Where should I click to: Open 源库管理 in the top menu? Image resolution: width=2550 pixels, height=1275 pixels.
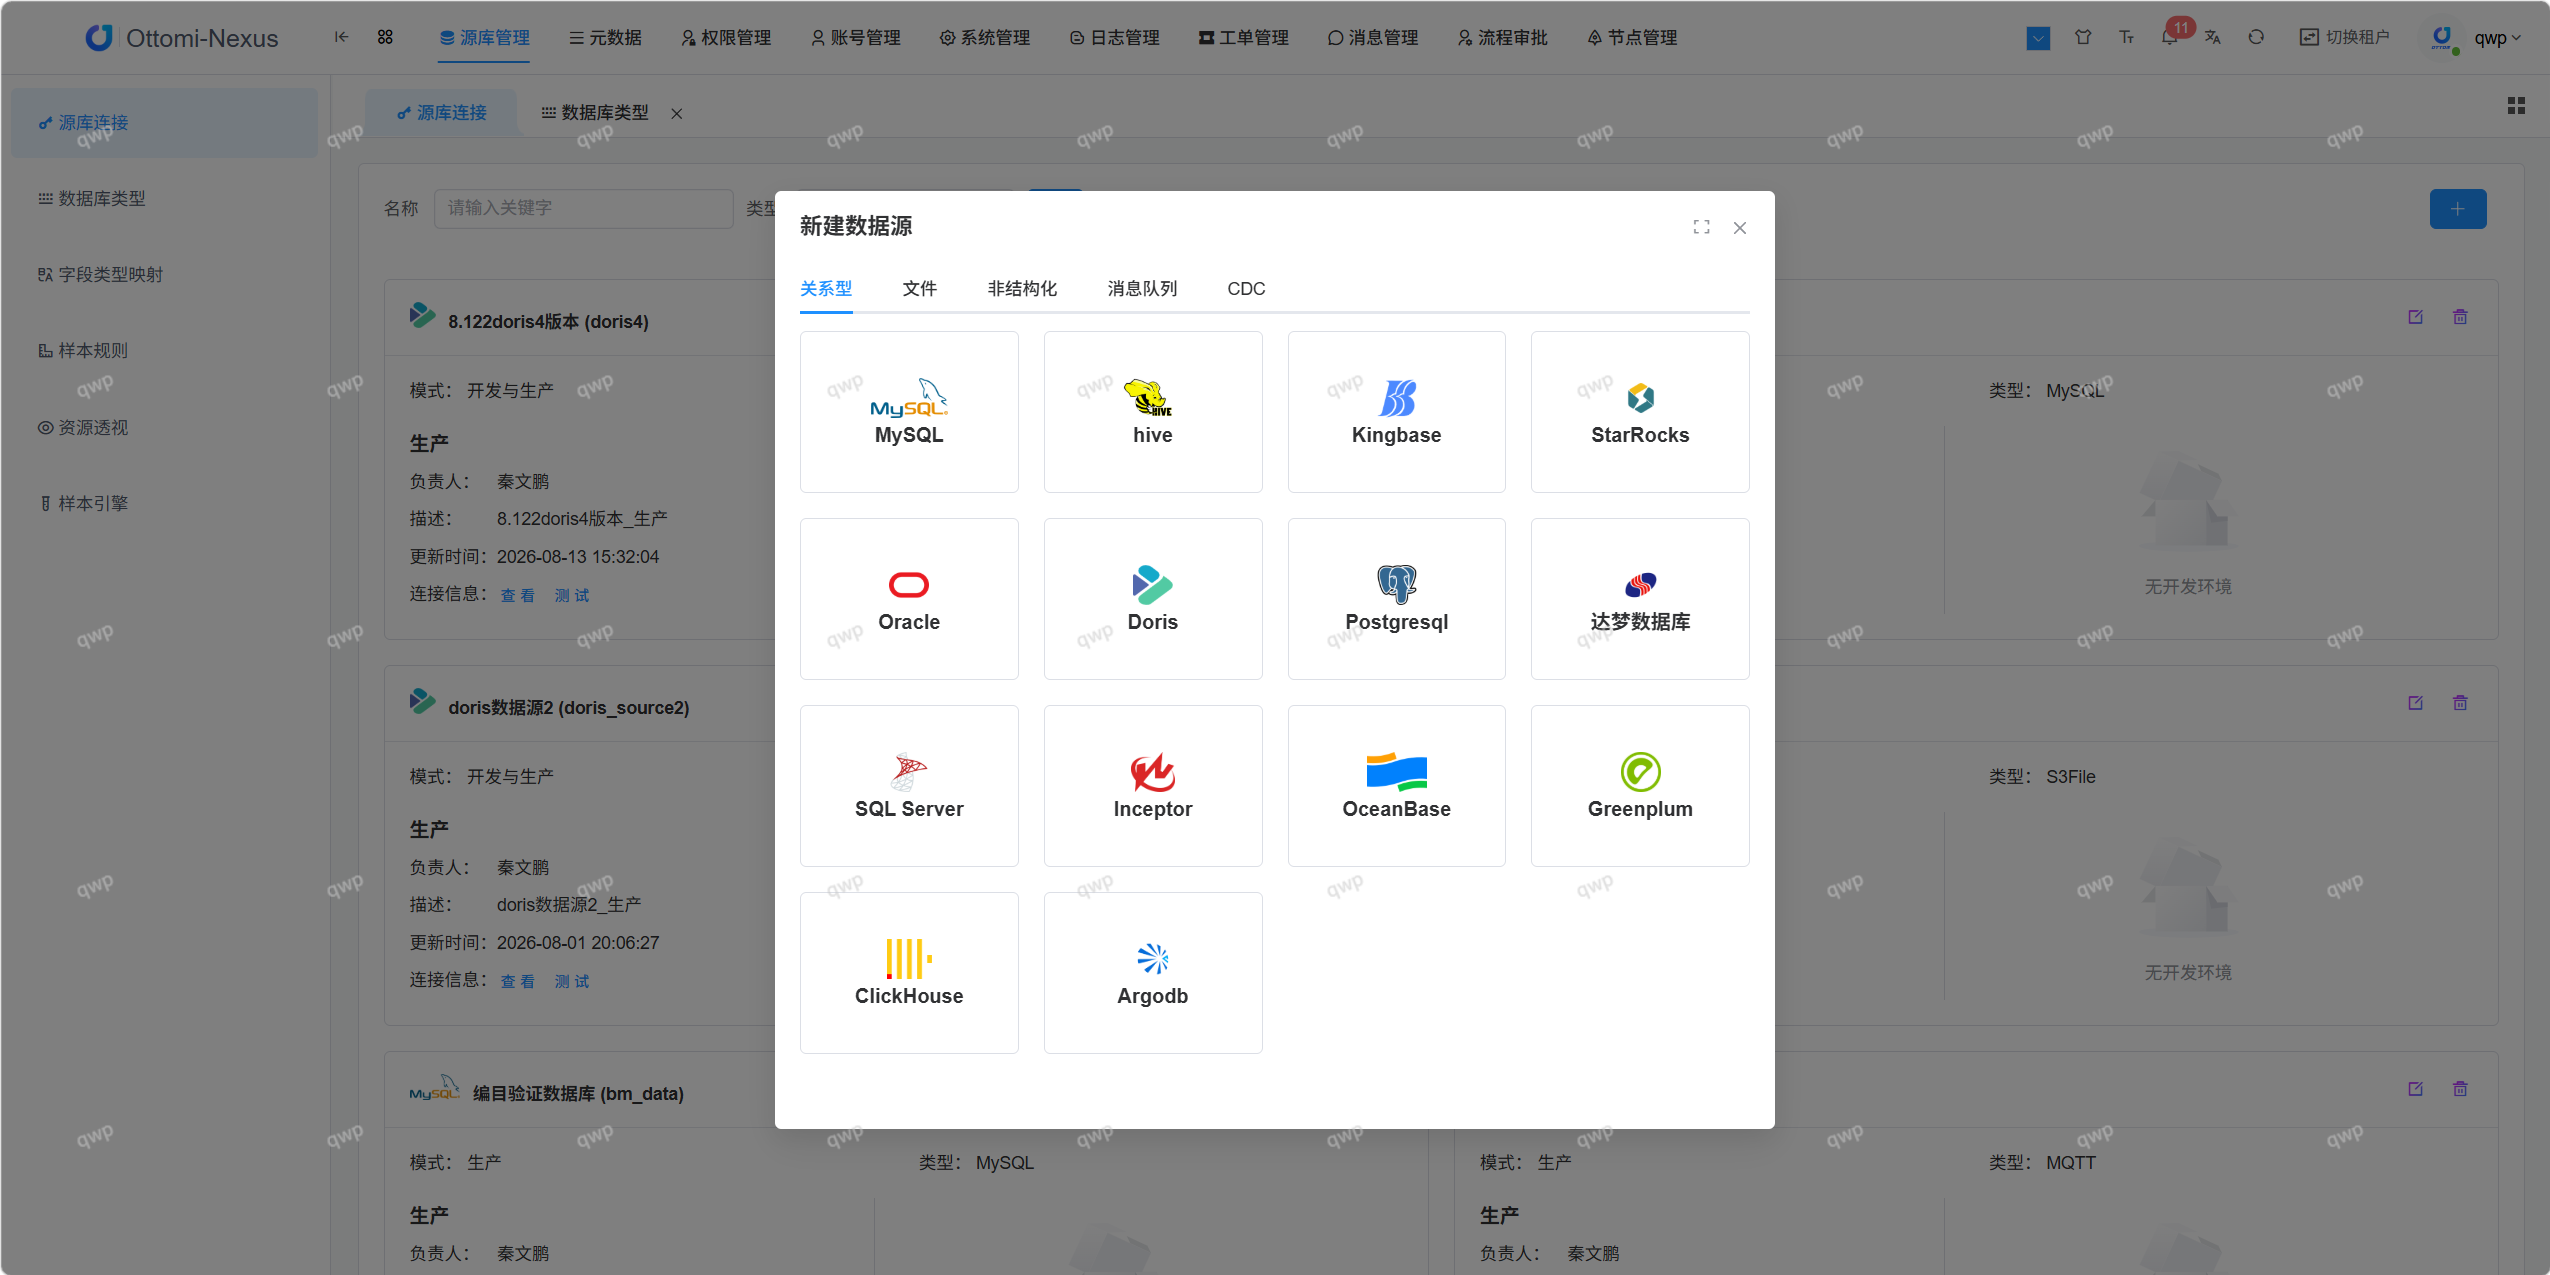[x=484, y=38]
